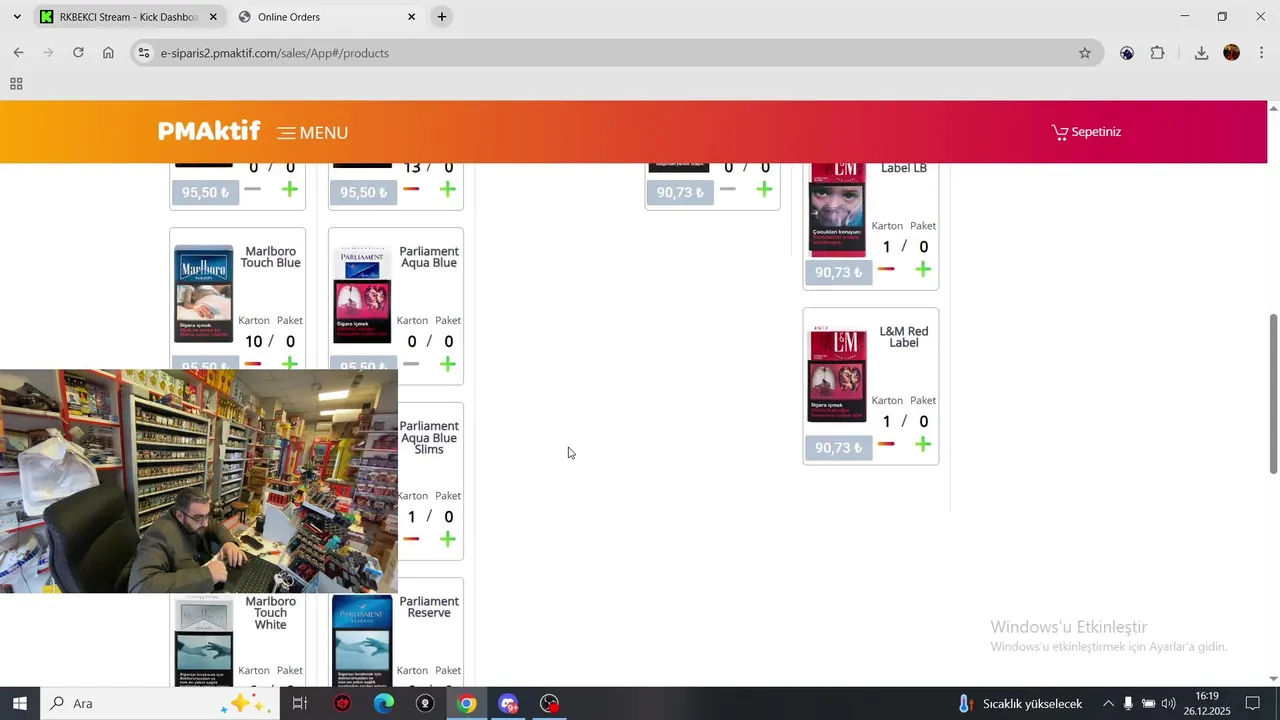Open the Windows notification center
Viewport: 1280px width, 720px height.
(x=1252, y=703)
